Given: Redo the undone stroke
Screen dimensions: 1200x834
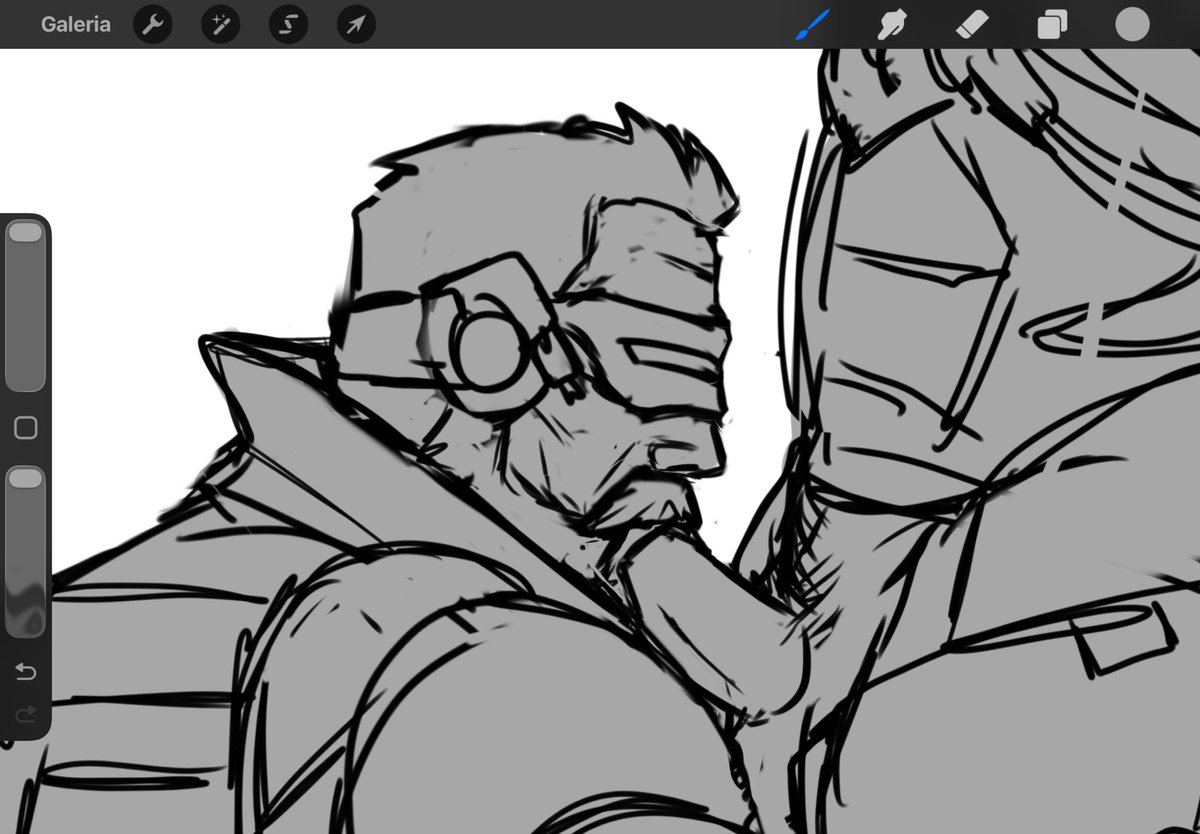Looking at the screenshot, I should [26, 713].
